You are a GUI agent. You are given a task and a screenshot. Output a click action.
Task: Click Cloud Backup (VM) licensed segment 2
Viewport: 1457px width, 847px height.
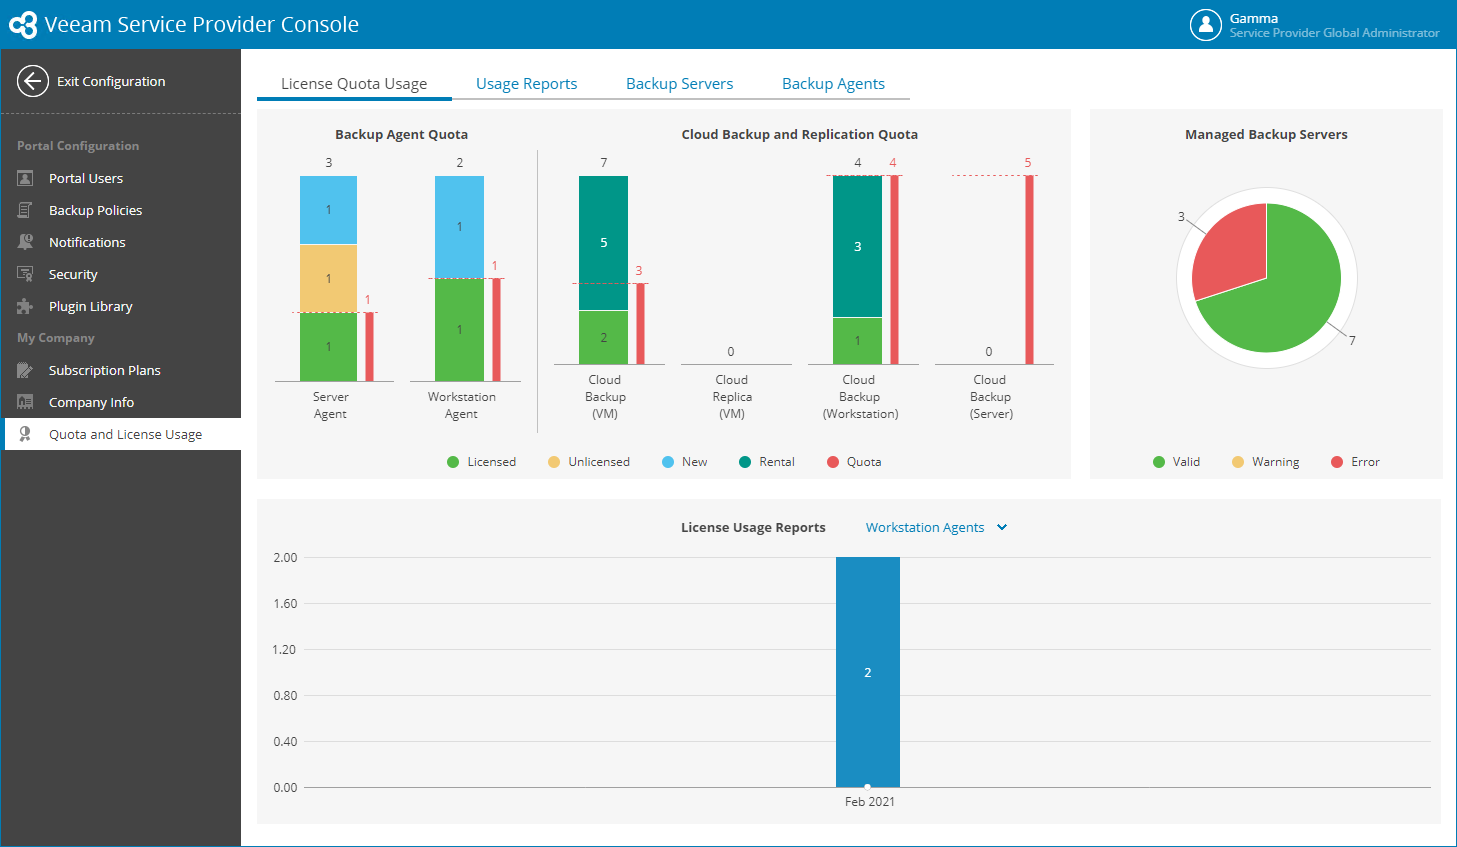point(603,338)
